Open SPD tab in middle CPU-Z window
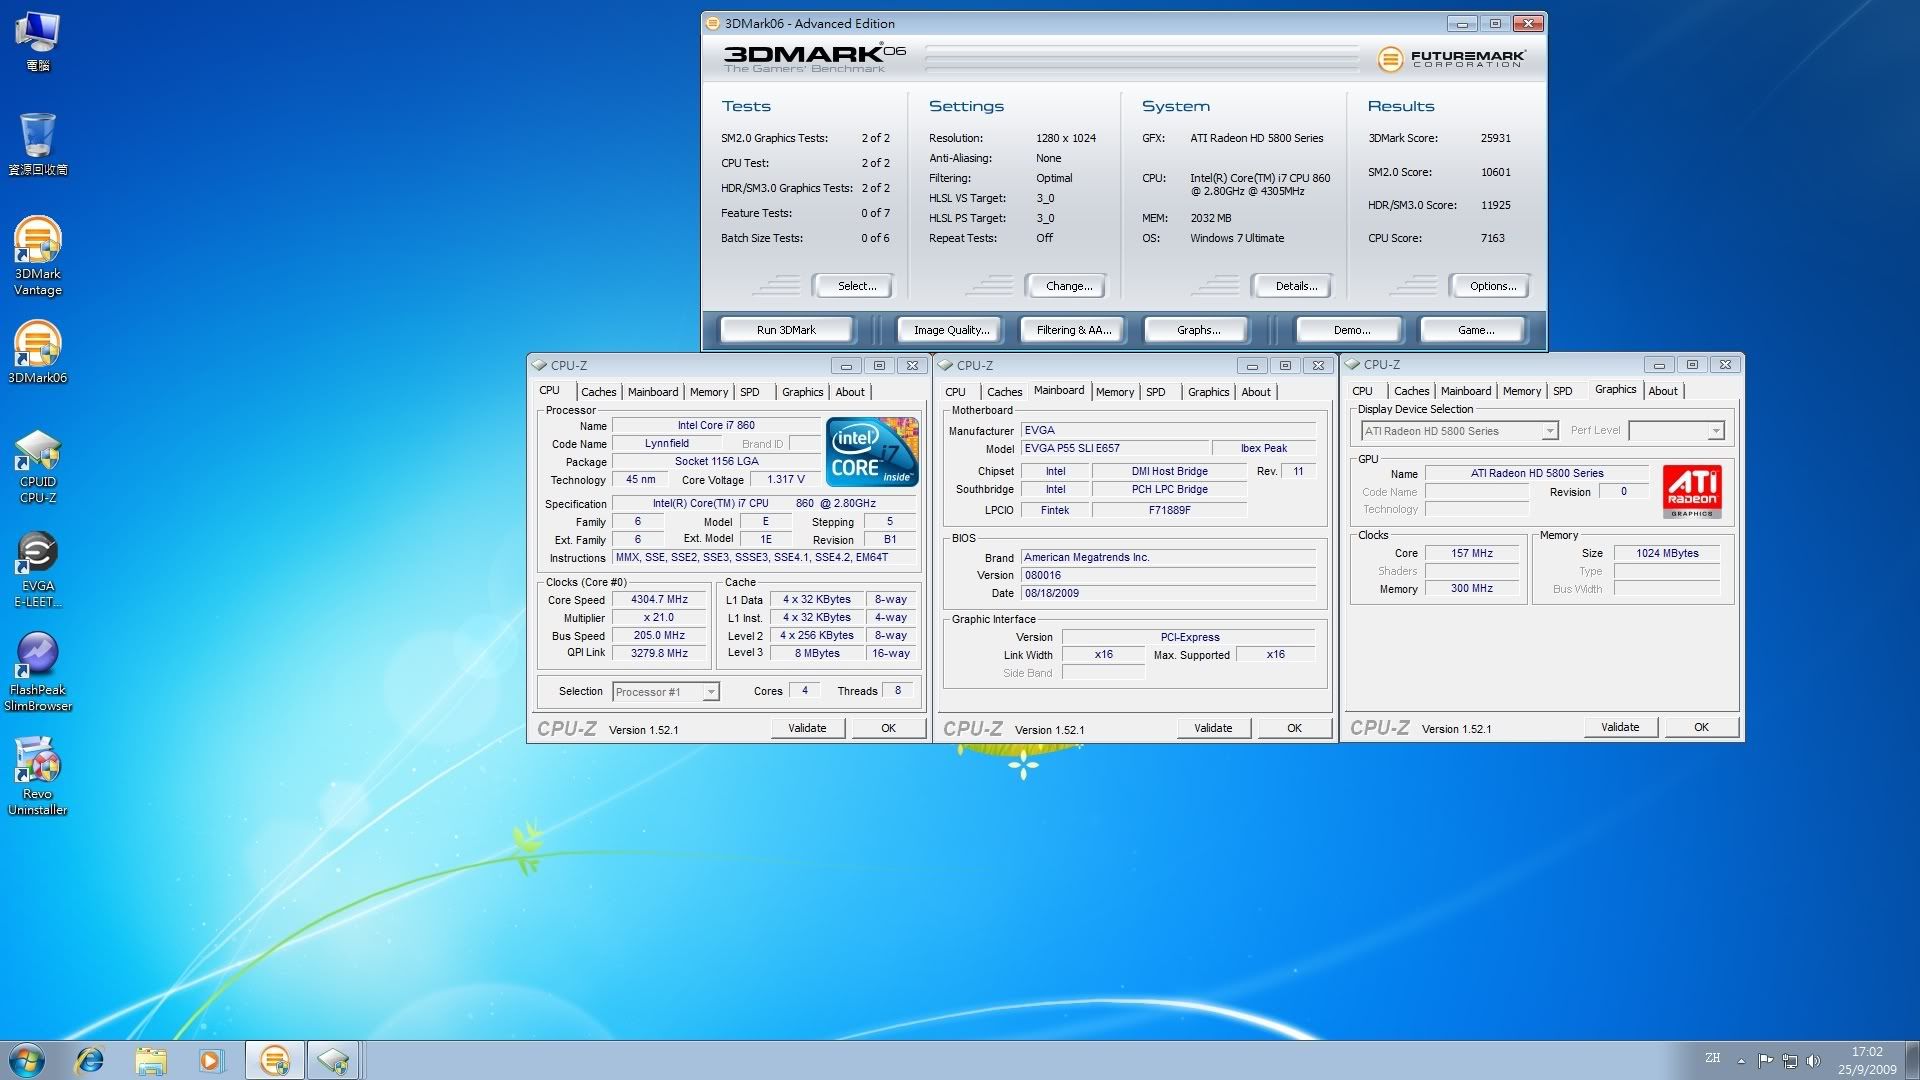 coord(1155,392)
